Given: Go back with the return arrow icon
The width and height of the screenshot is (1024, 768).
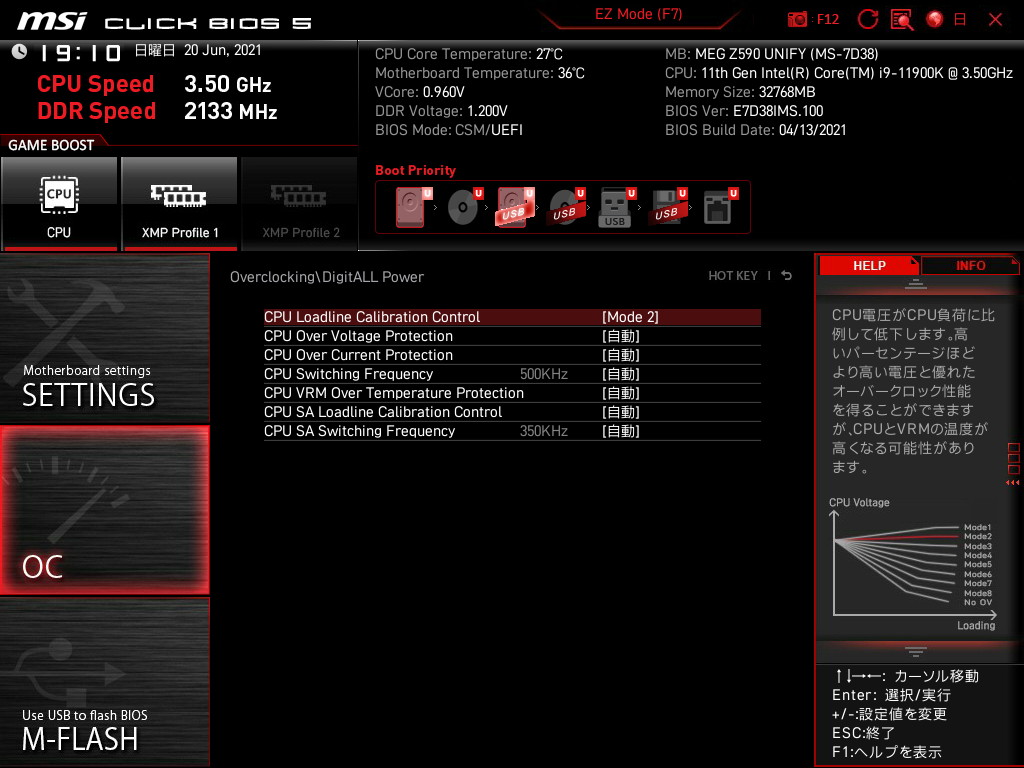Looking at the screenshot, I should (x=786, y=276).
